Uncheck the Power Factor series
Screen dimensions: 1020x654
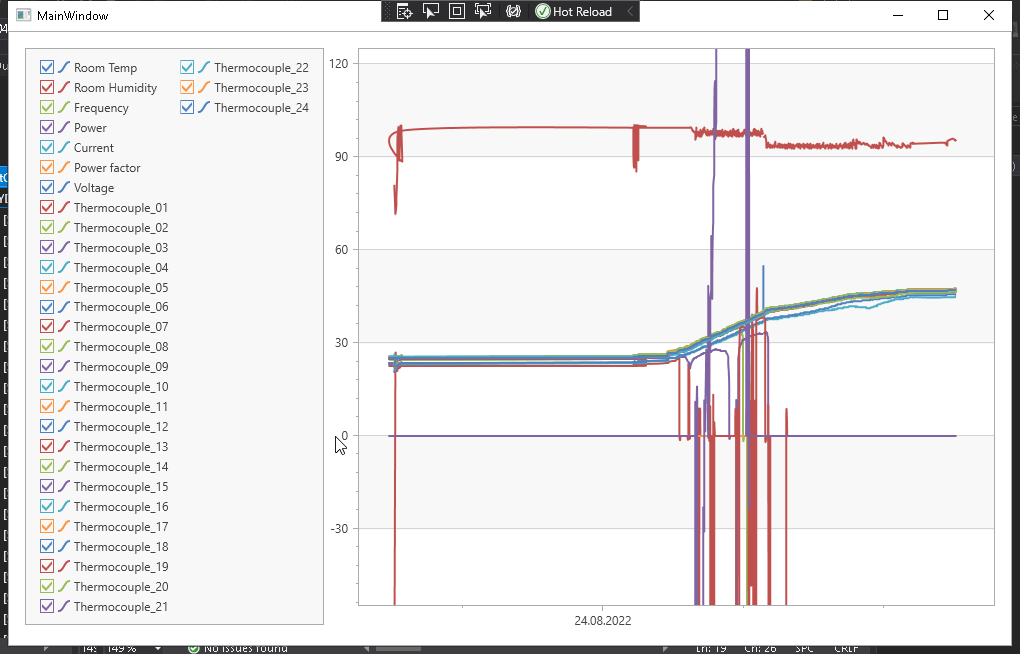[45, 167]
